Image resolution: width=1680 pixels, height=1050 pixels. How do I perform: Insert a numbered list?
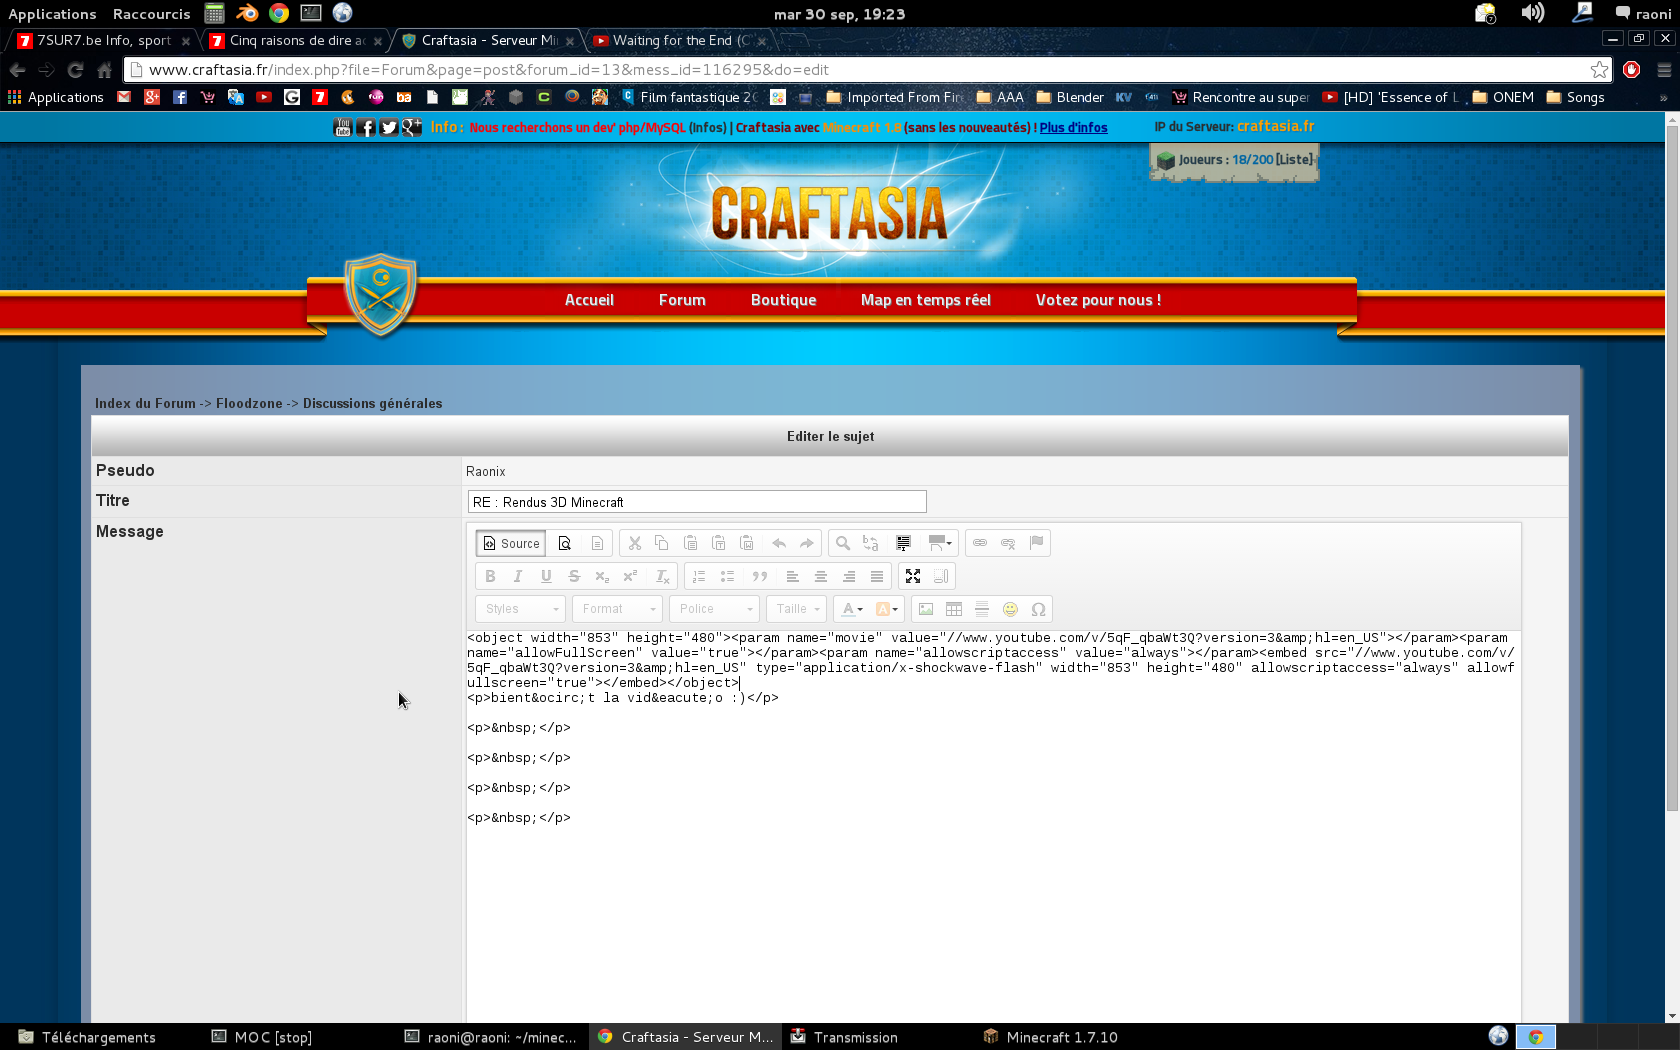699,576
